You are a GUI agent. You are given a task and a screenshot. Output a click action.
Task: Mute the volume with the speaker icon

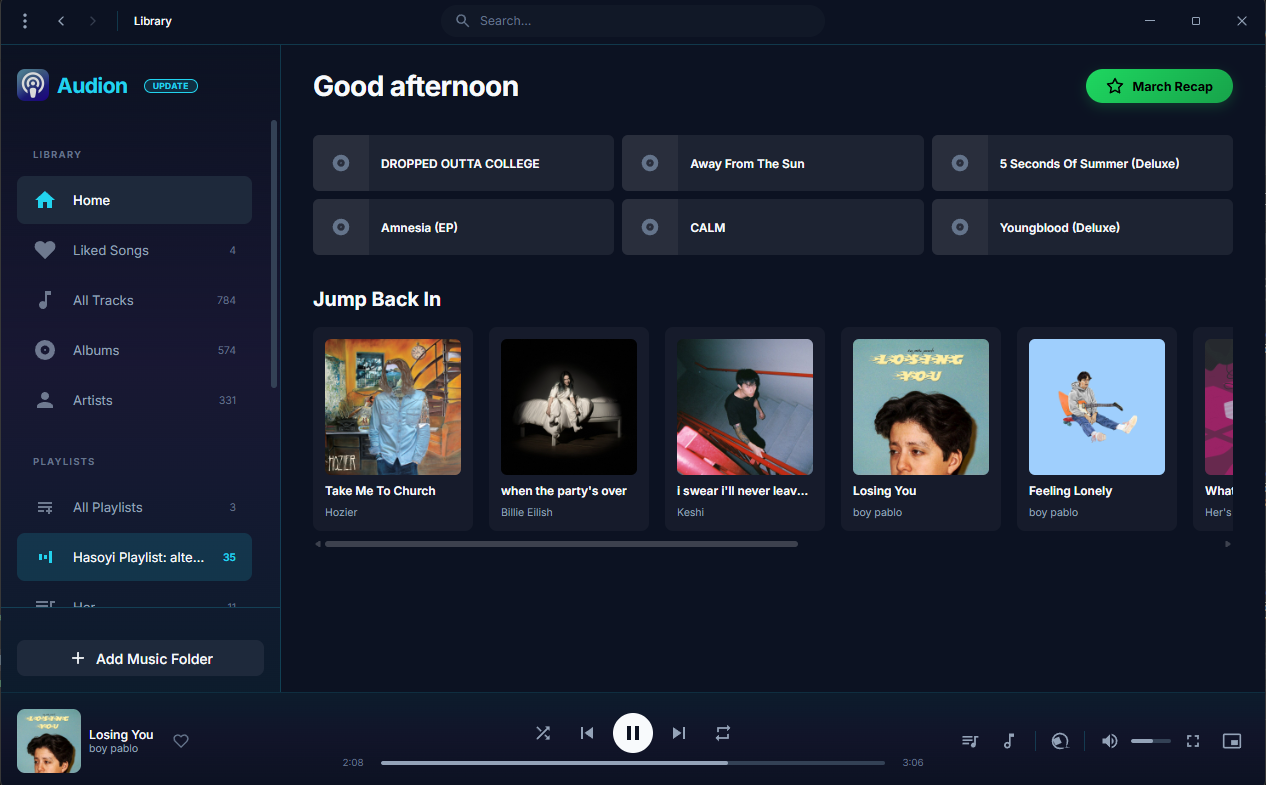(1108, 741)
